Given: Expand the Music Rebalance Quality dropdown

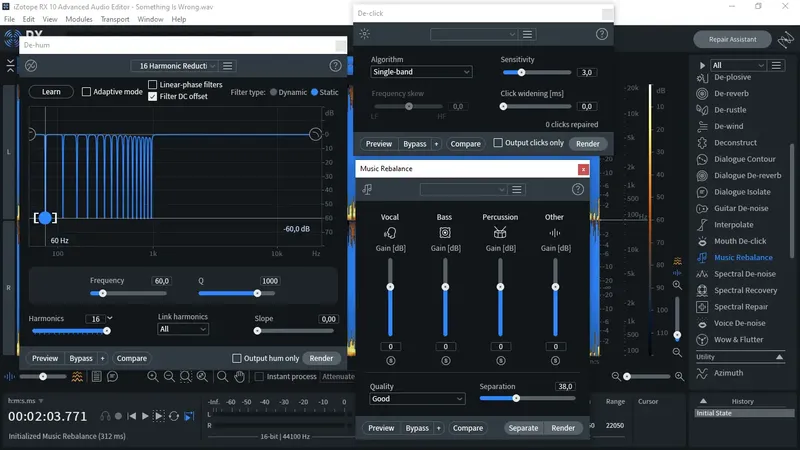Looking at the screenshot, I should click(417, 398).
